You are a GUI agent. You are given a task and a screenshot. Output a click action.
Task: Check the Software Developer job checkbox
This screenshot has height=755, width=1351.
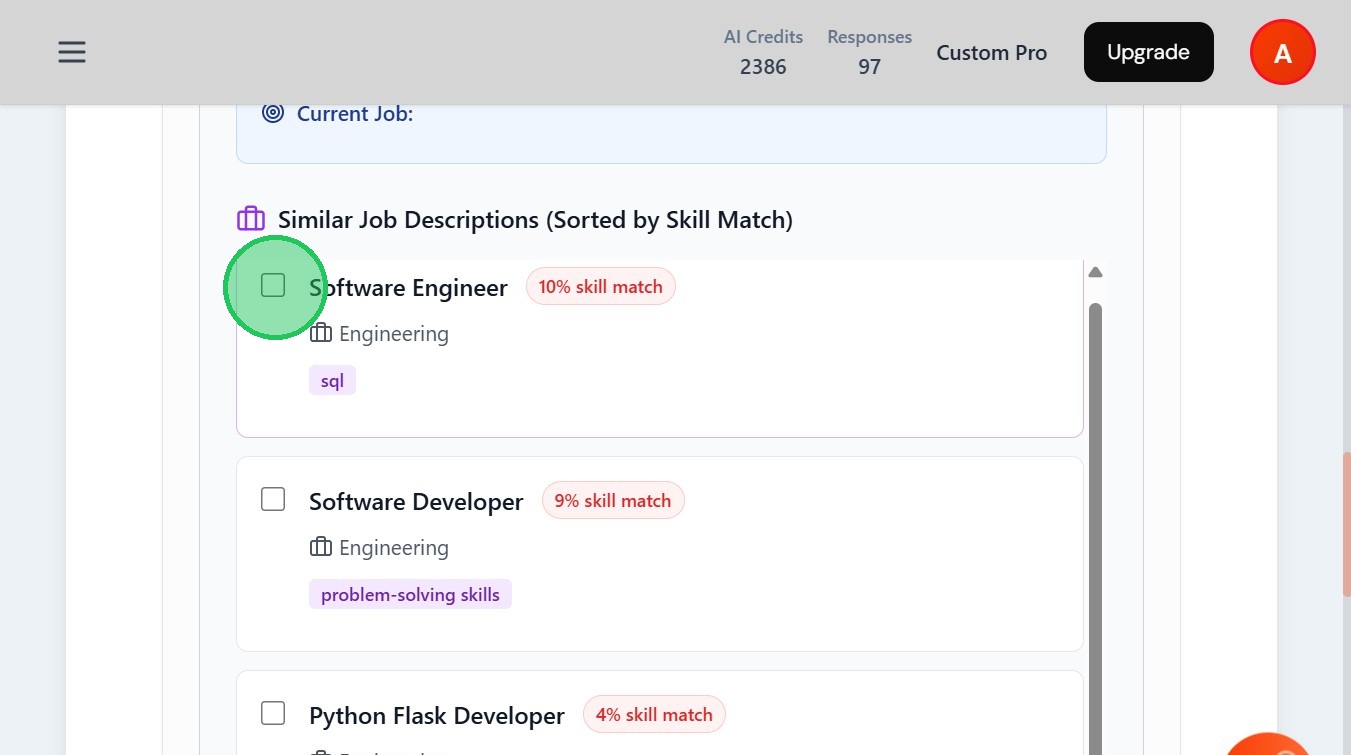pos(273,499)
